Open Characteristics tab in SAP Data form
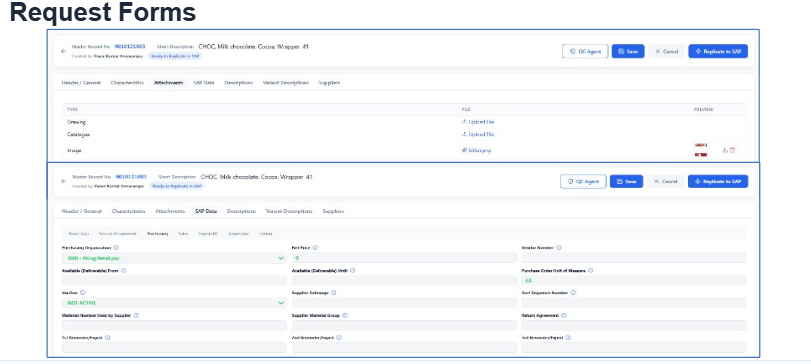 129,211
